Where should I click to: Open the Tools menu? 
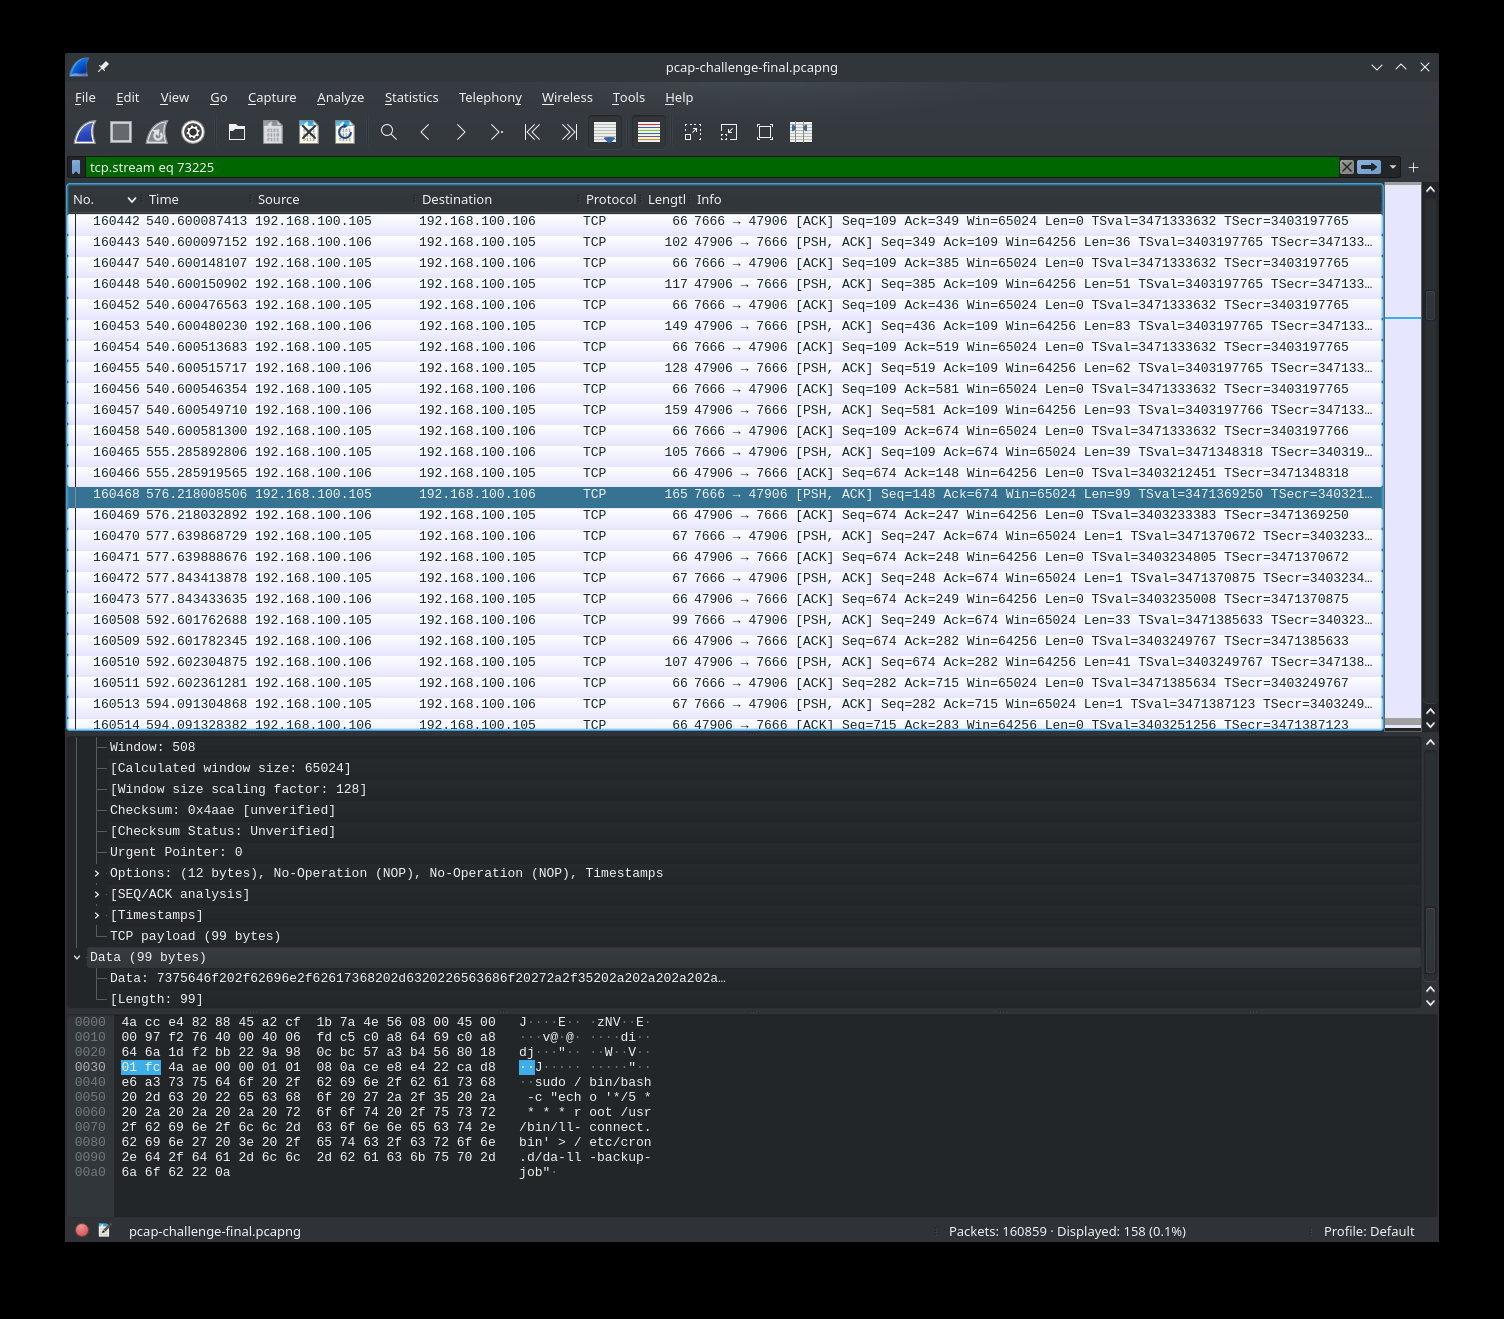pyautogui.click(x=628, y=97)
